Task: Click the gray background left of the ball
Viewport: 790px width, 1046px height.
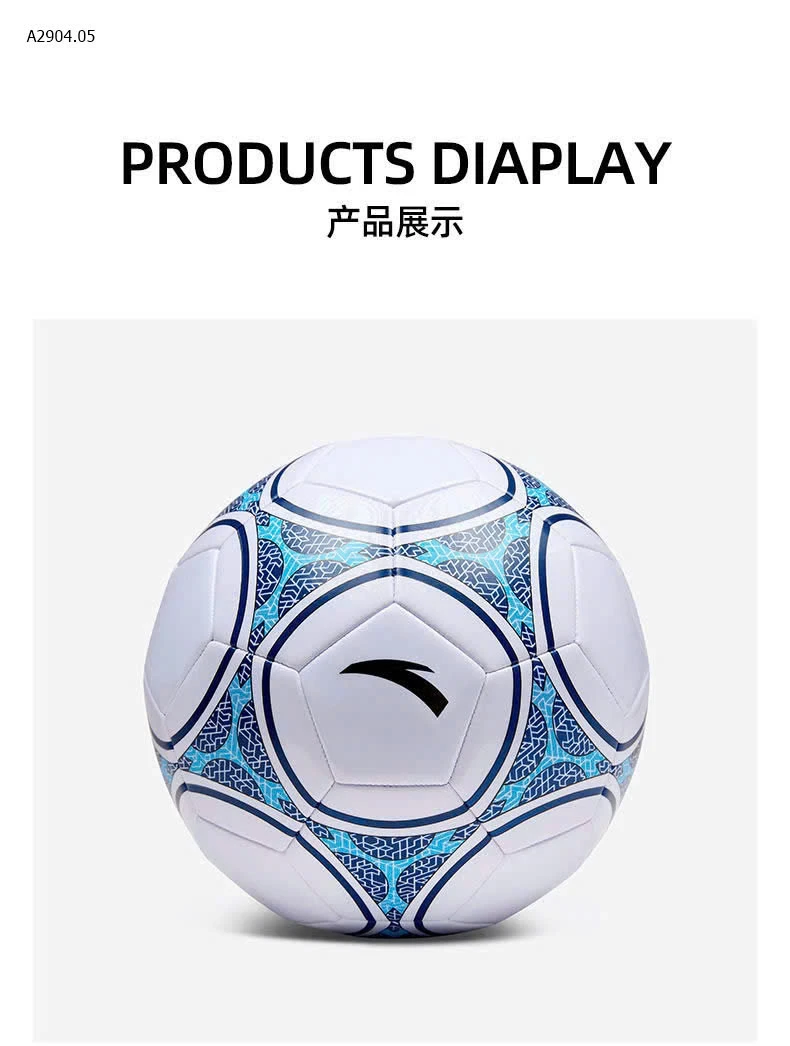Action: coord(87,680)
